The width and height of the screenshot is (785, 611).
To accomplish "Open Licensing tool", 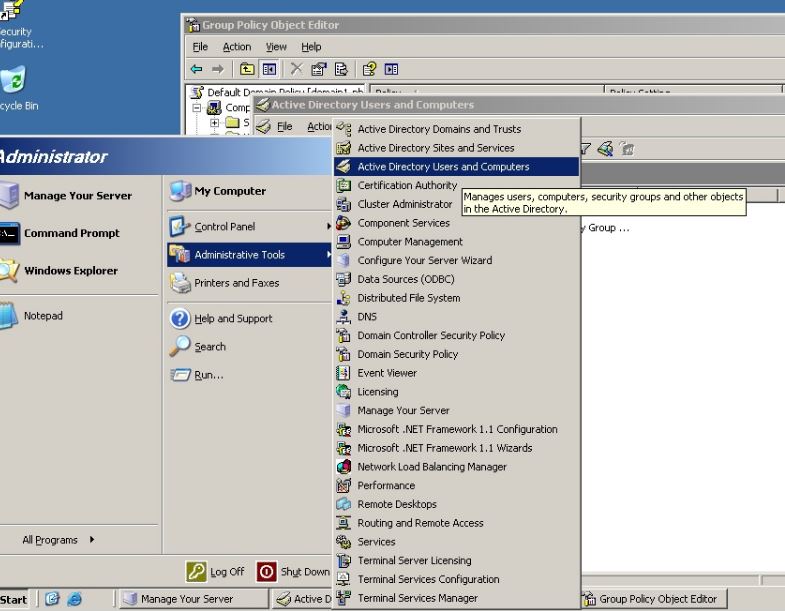I will point(457,392).
